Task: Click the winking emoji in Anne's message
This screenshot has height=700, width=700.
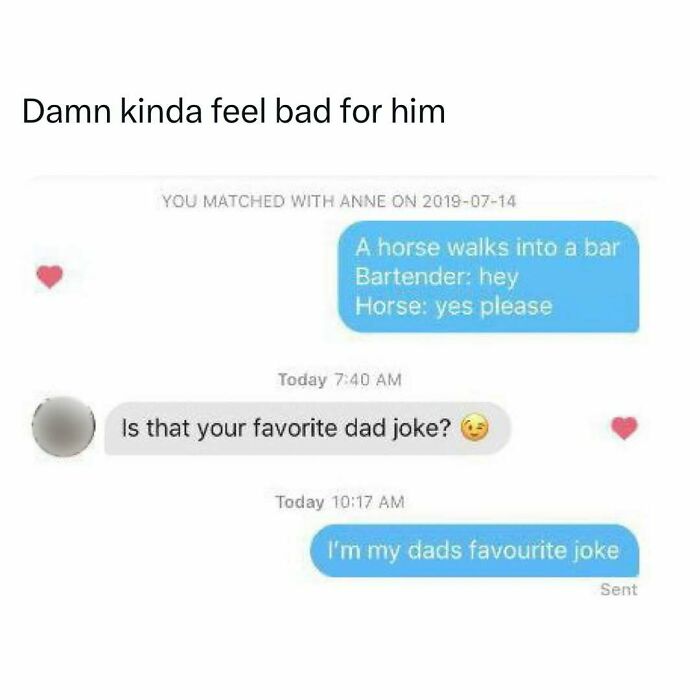Action: [x=474, y=429]
